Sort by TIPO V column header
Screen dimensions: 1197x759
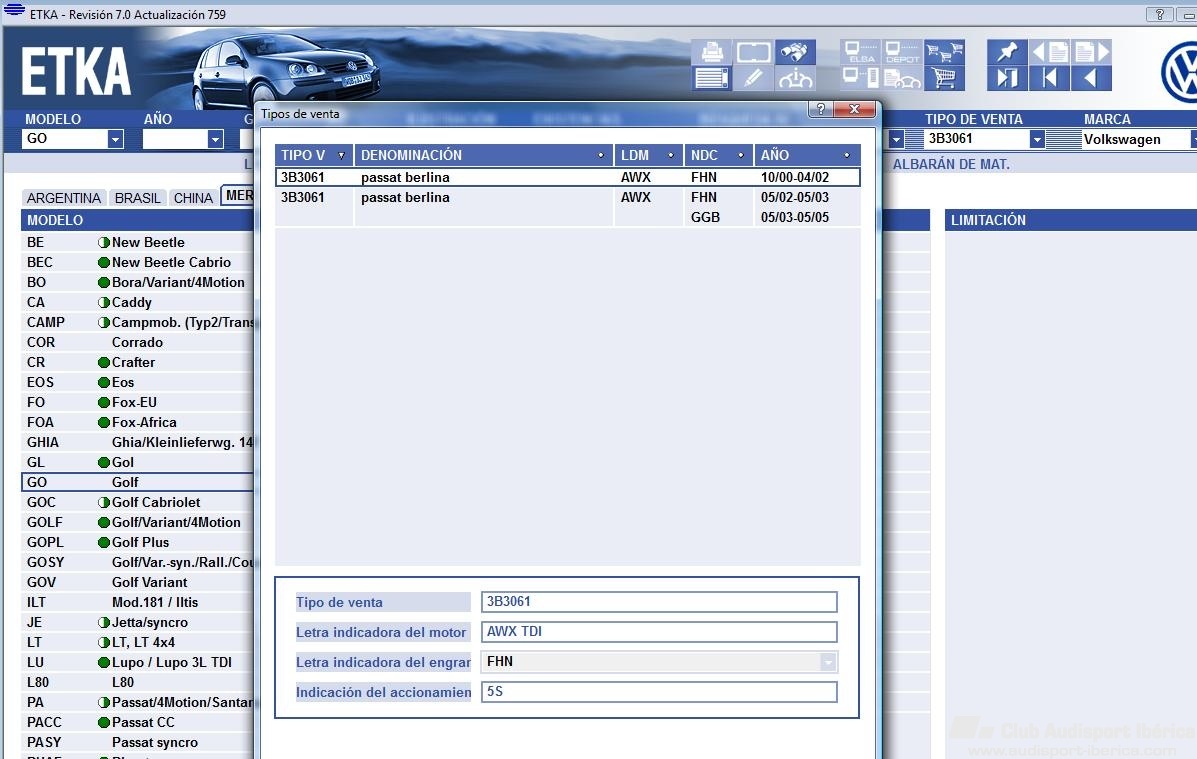[x=314, y=155]
